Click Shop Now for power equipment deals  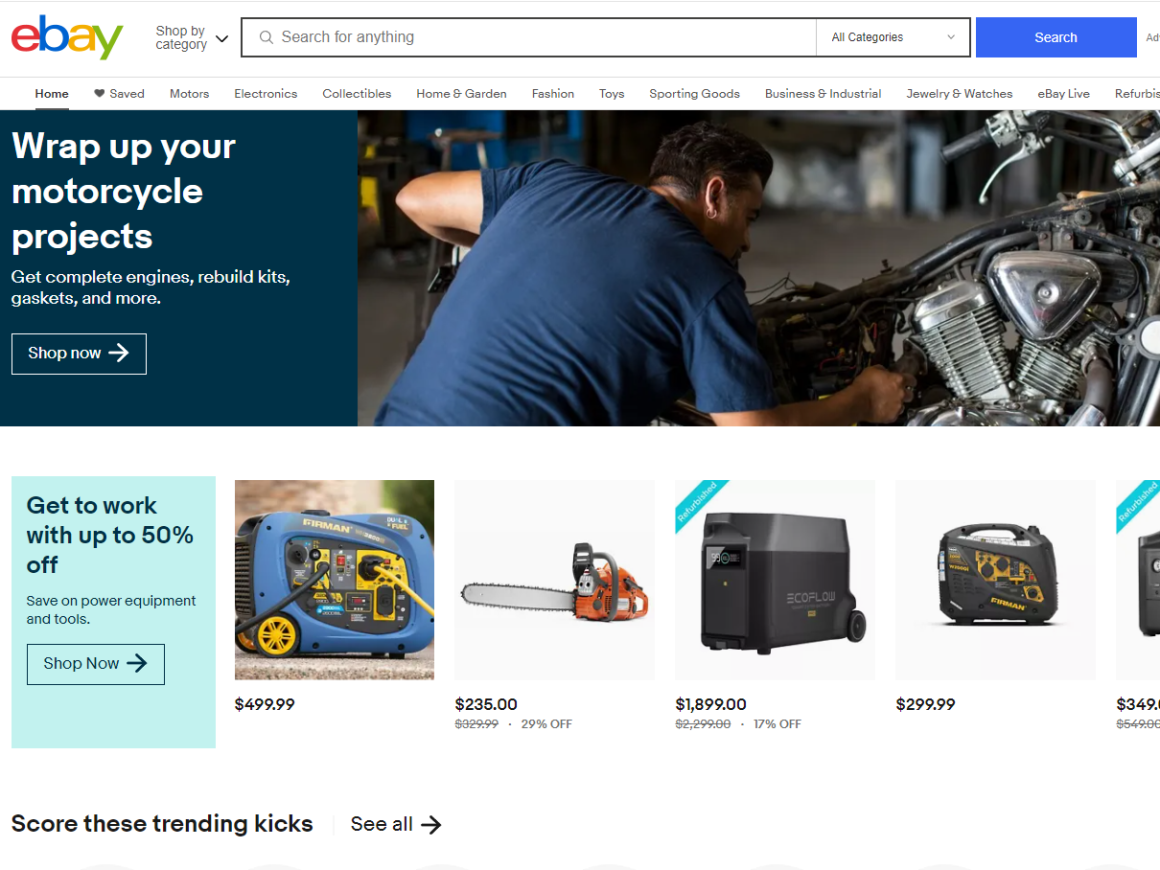point(95,664)
